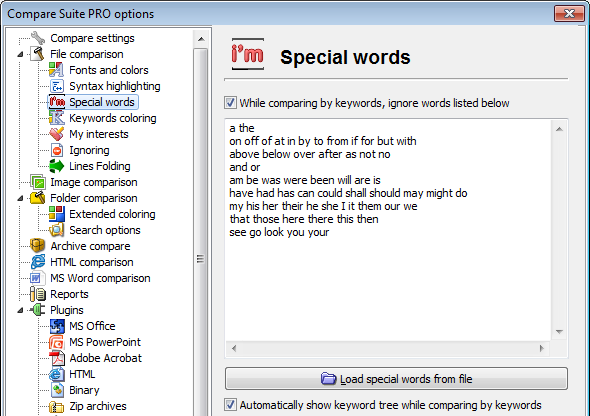Image resolution: width=590 pixels, height=416 pixels.
Task: Click the My interests checkmark icon
Action: coord(56,134)
